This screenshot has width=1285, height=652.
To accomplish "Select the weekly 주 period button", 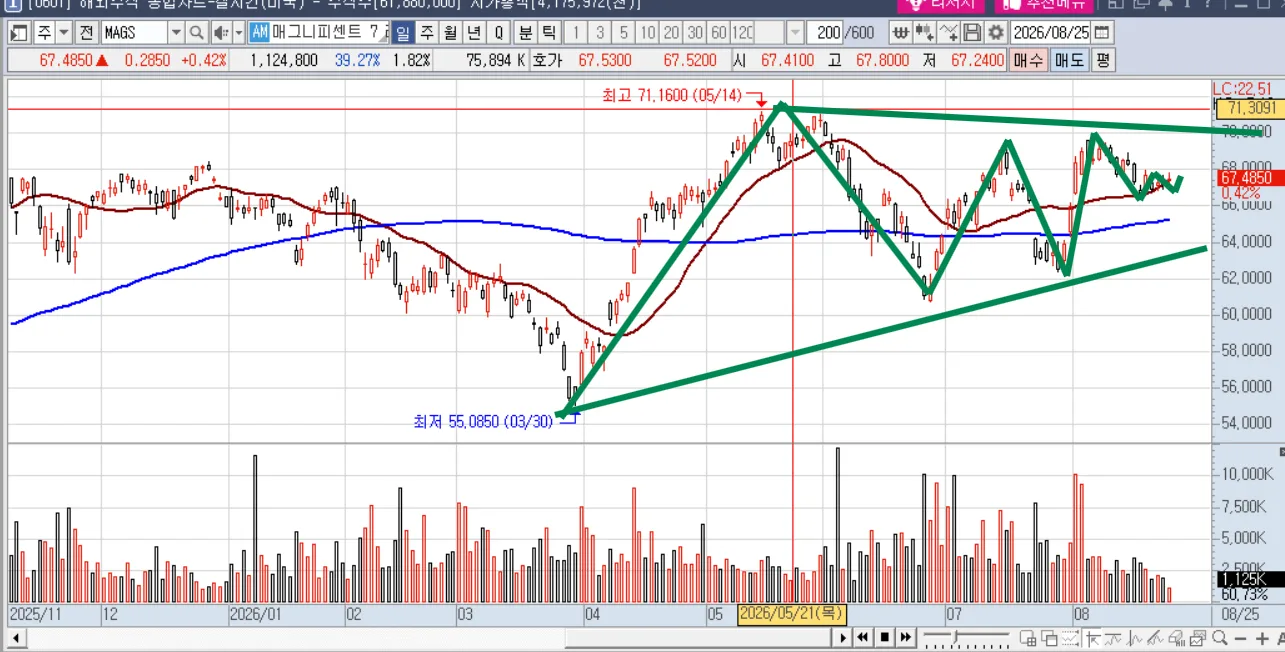I will tap(426, 32).
